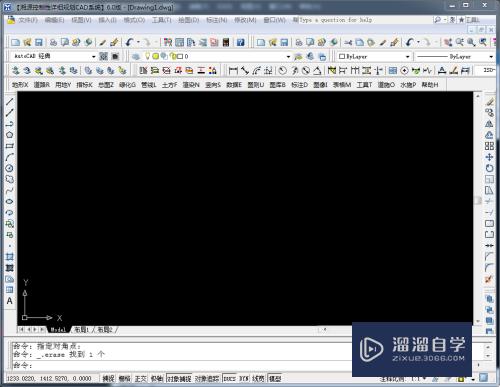Screen dimensions: 500x387
Task: Select the Model tab
Action: [x=58, y=330]
